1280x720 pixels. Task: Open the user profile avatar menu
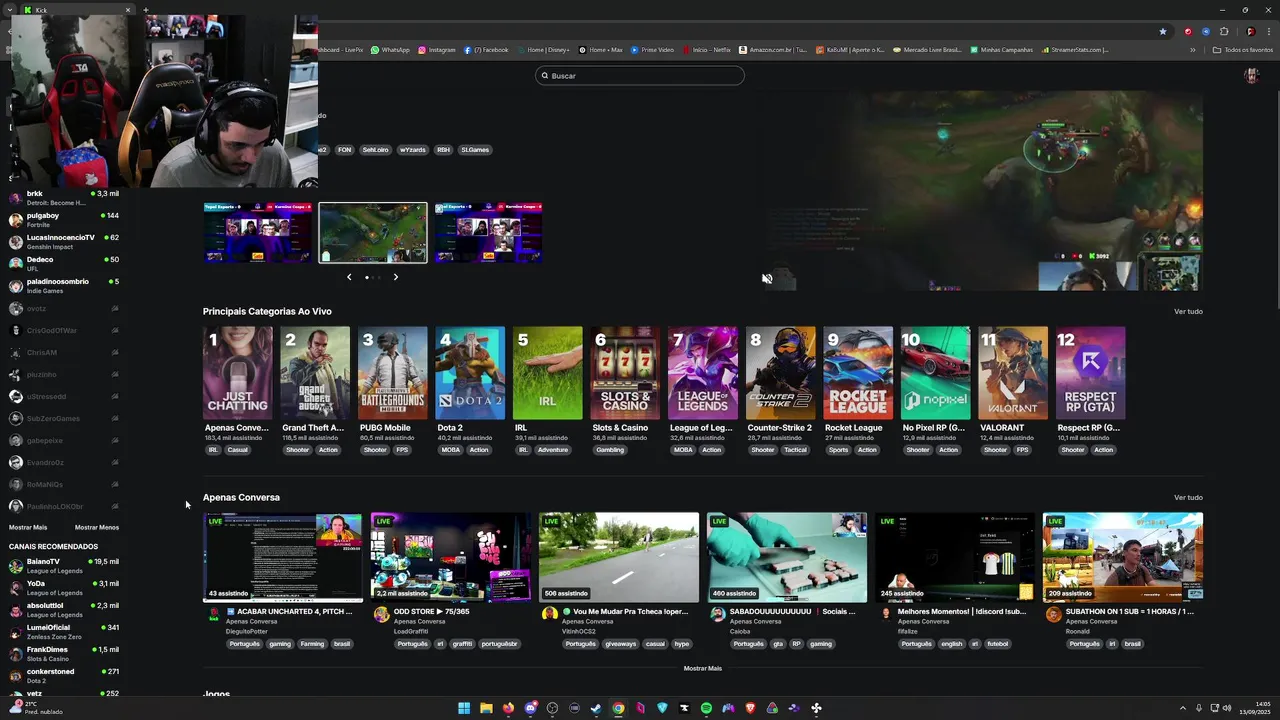pyautogui.click(x=1250, y=75)
